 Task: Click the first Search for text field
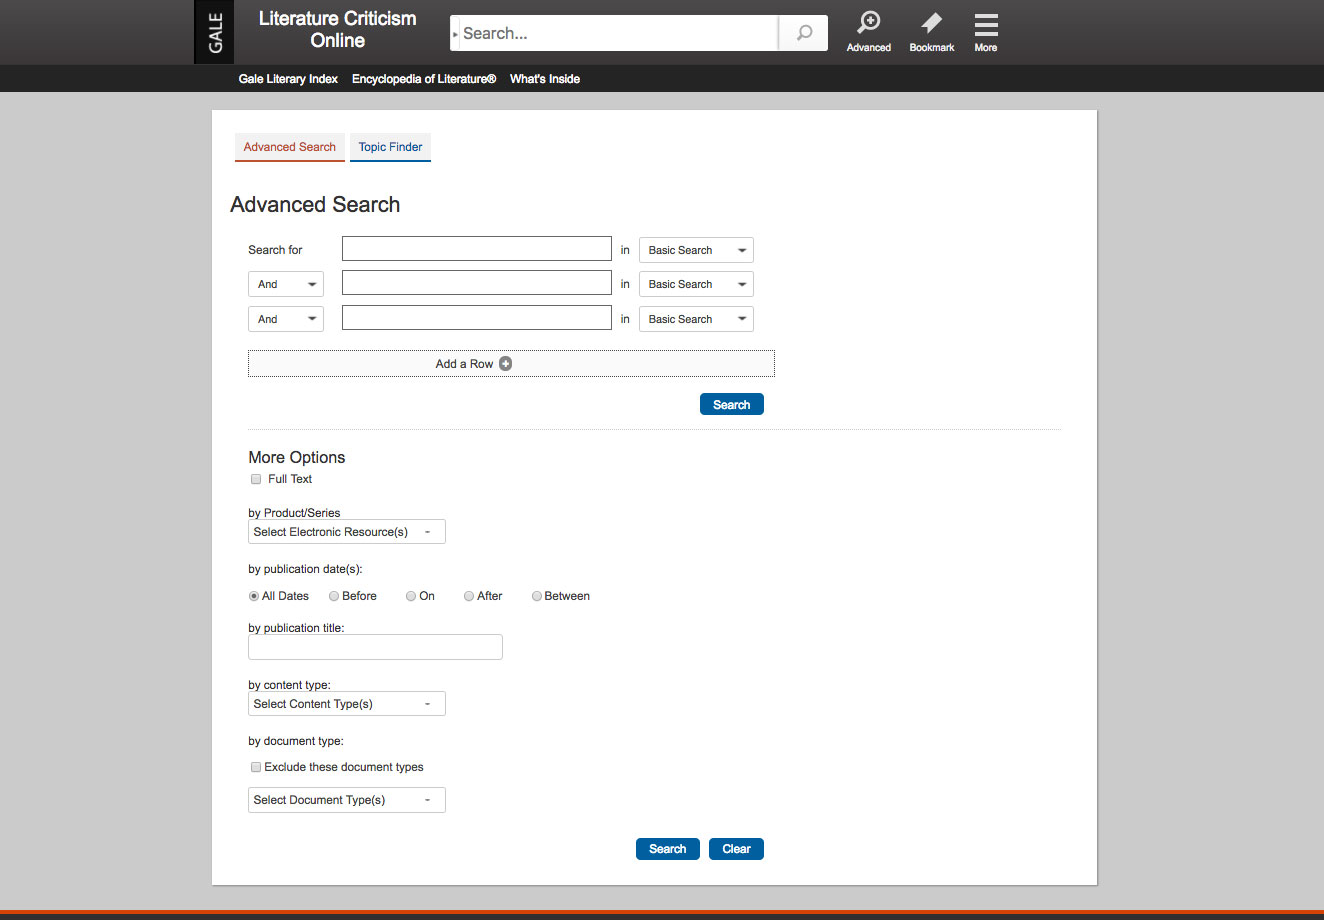(477, 249)
